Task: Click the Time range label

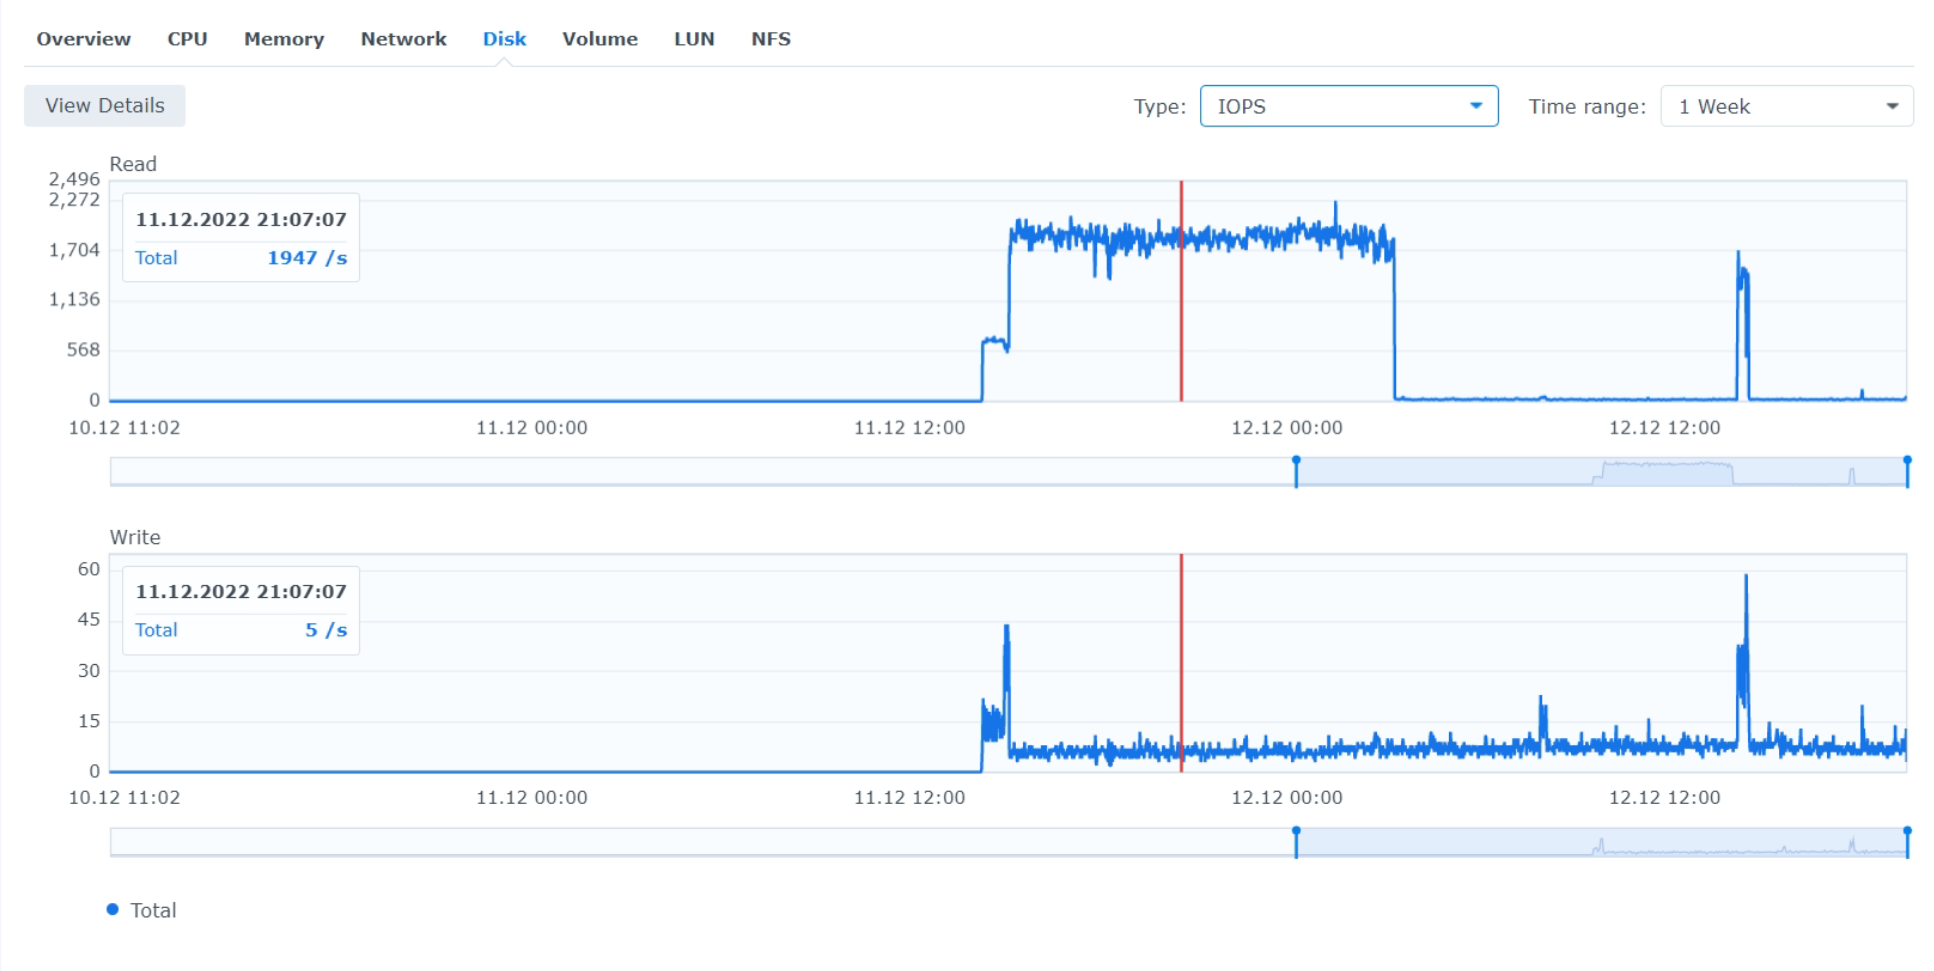Action: point(1587,106)
